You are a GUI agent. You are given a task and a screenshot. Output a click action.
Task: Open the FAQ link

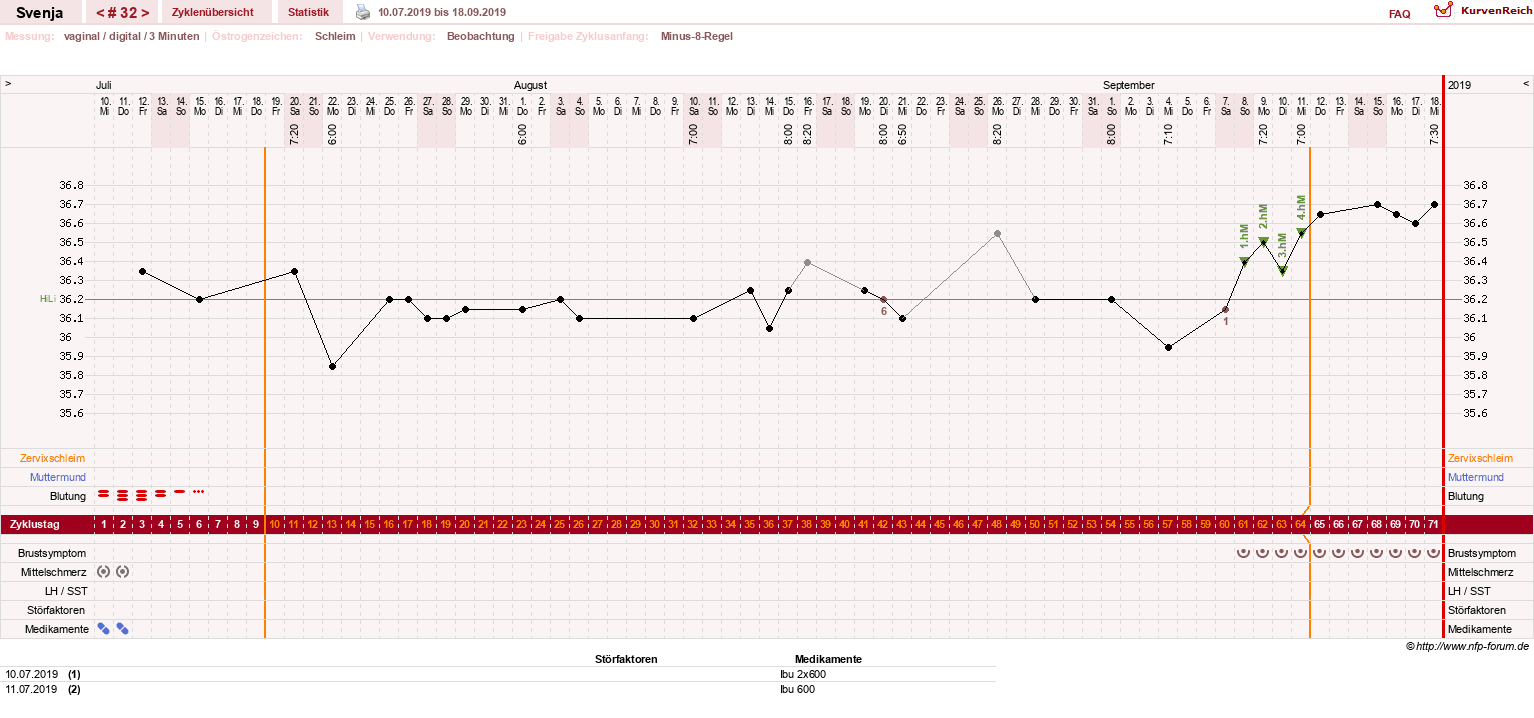1399,14
